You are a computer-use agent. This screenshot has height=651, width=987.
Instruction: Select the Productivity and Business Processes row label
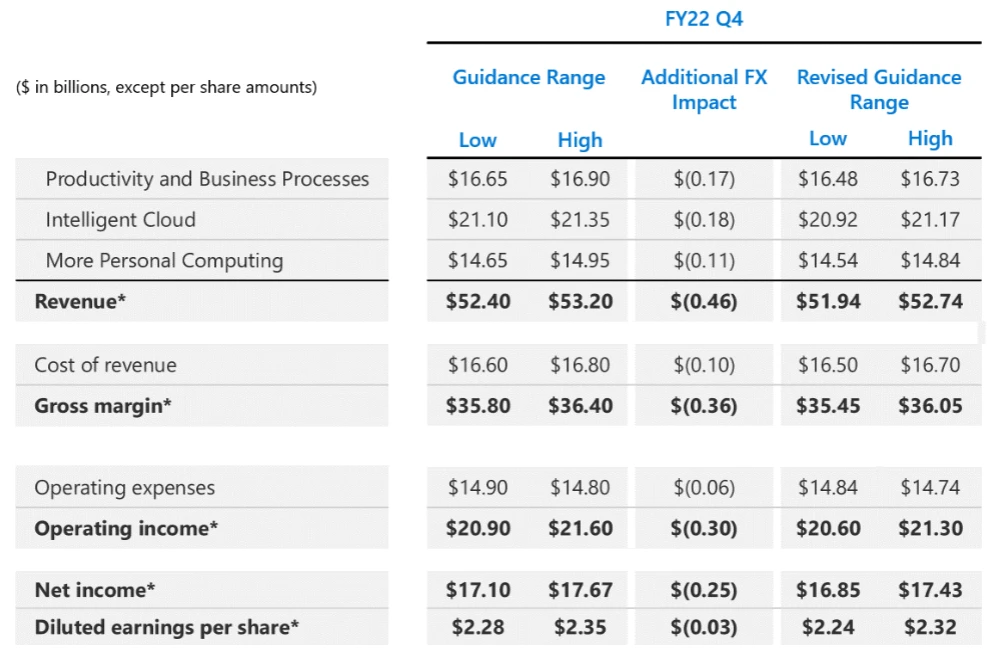coord(207,179)
